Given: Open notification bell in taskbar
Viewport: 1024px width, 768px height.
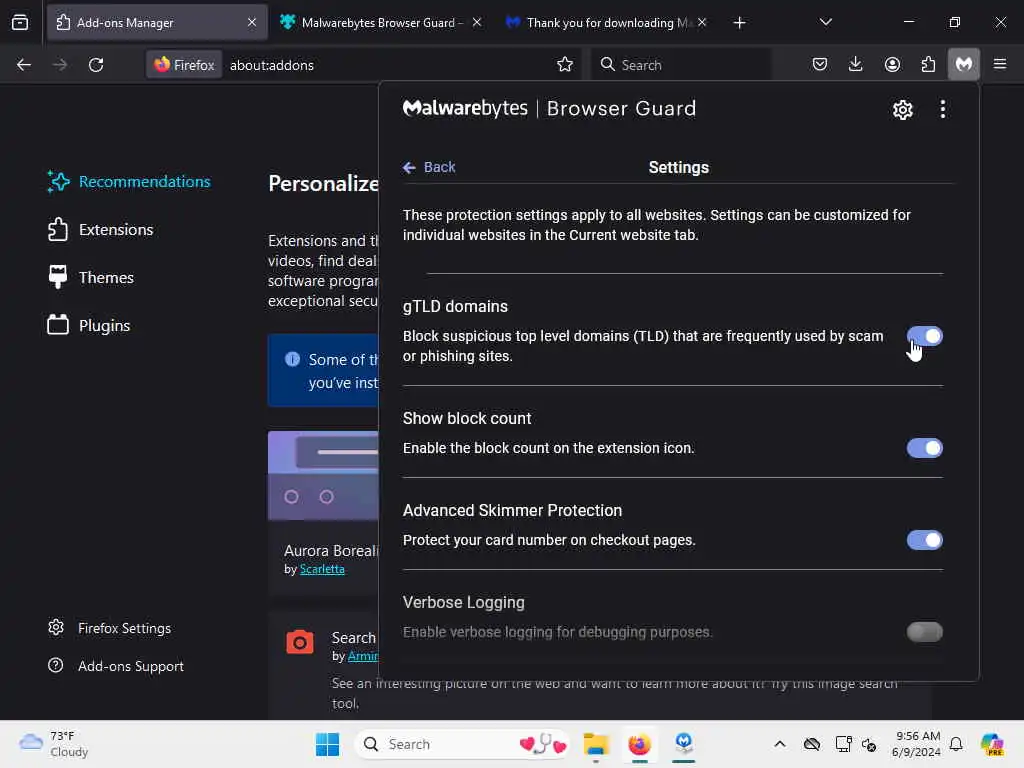Looking at the screenshot, I should pos(955,744).
